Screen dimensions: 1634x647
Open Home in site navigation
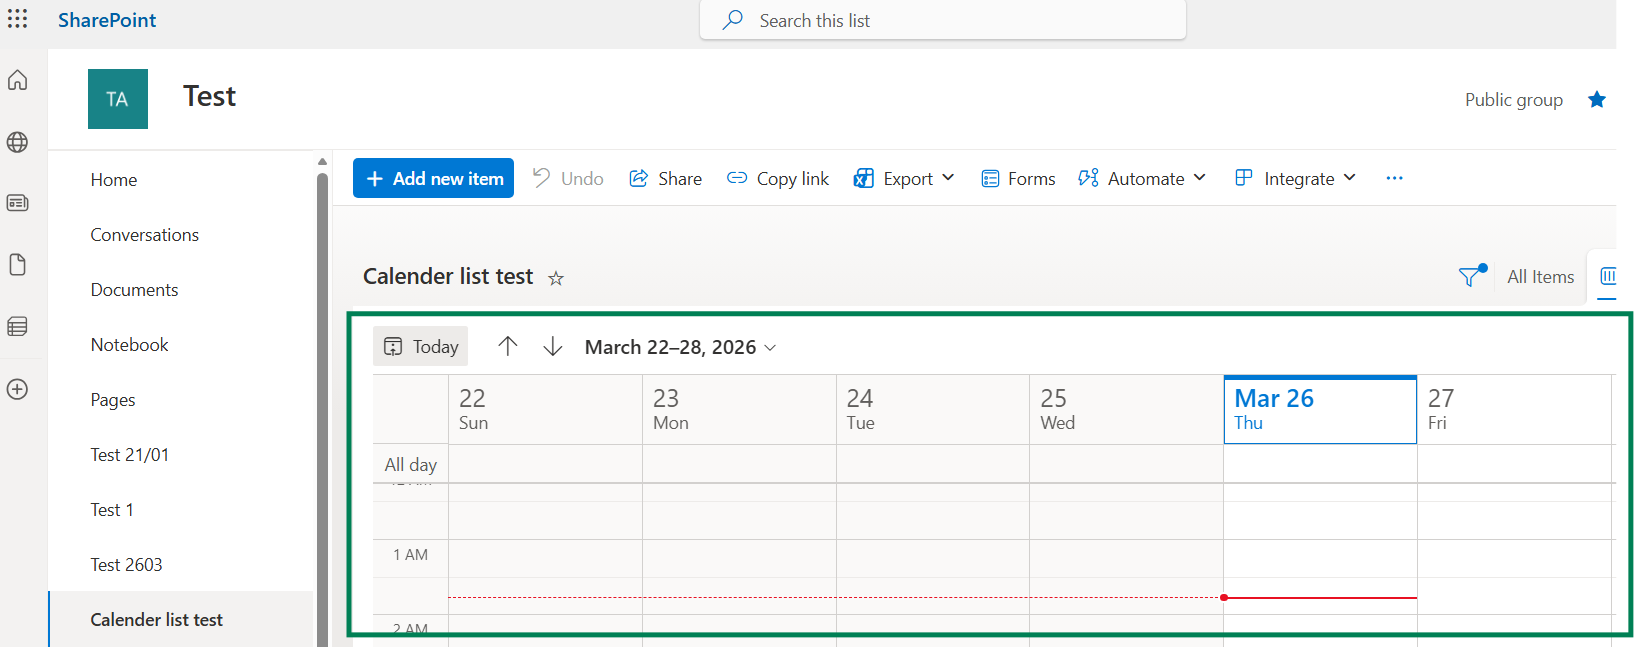pyautogui.click(x=114, y=180)
